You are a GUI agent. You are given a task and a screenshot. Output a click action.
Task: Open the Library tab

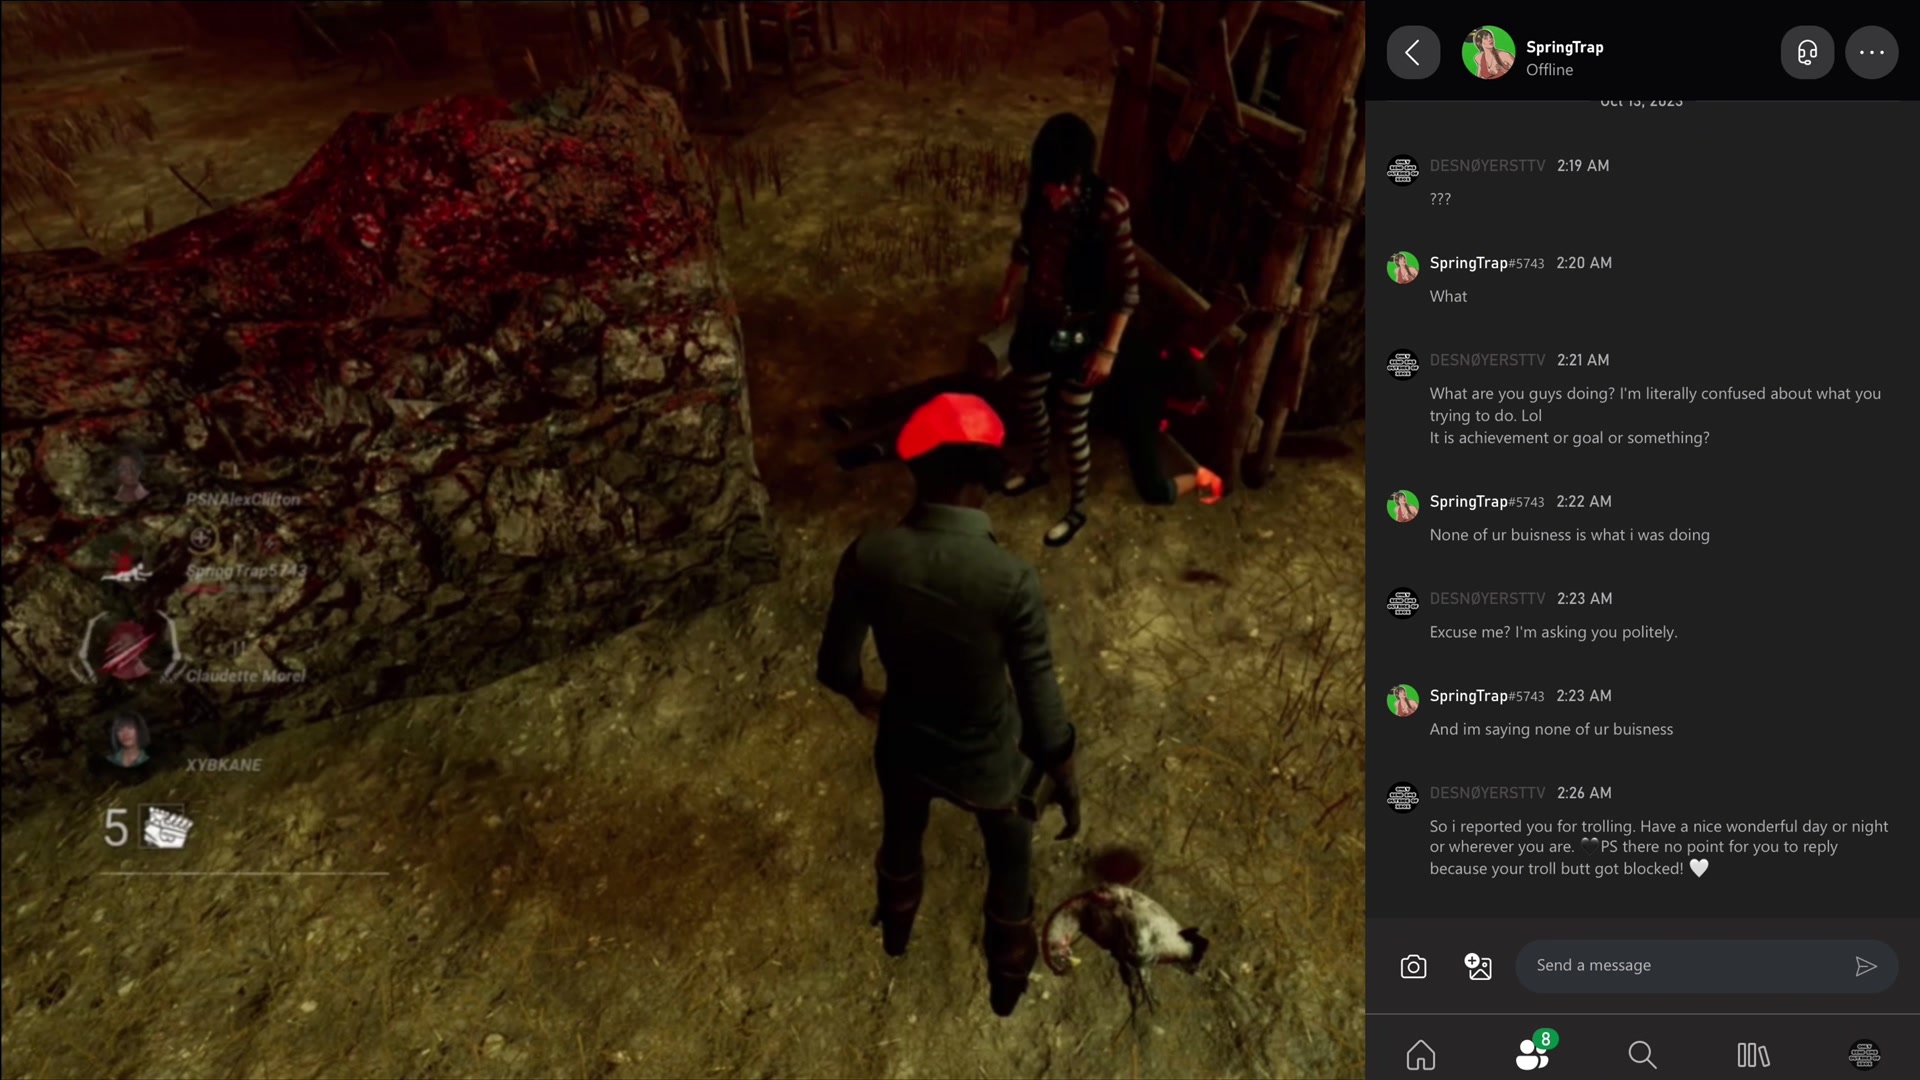[1753, 1055]
